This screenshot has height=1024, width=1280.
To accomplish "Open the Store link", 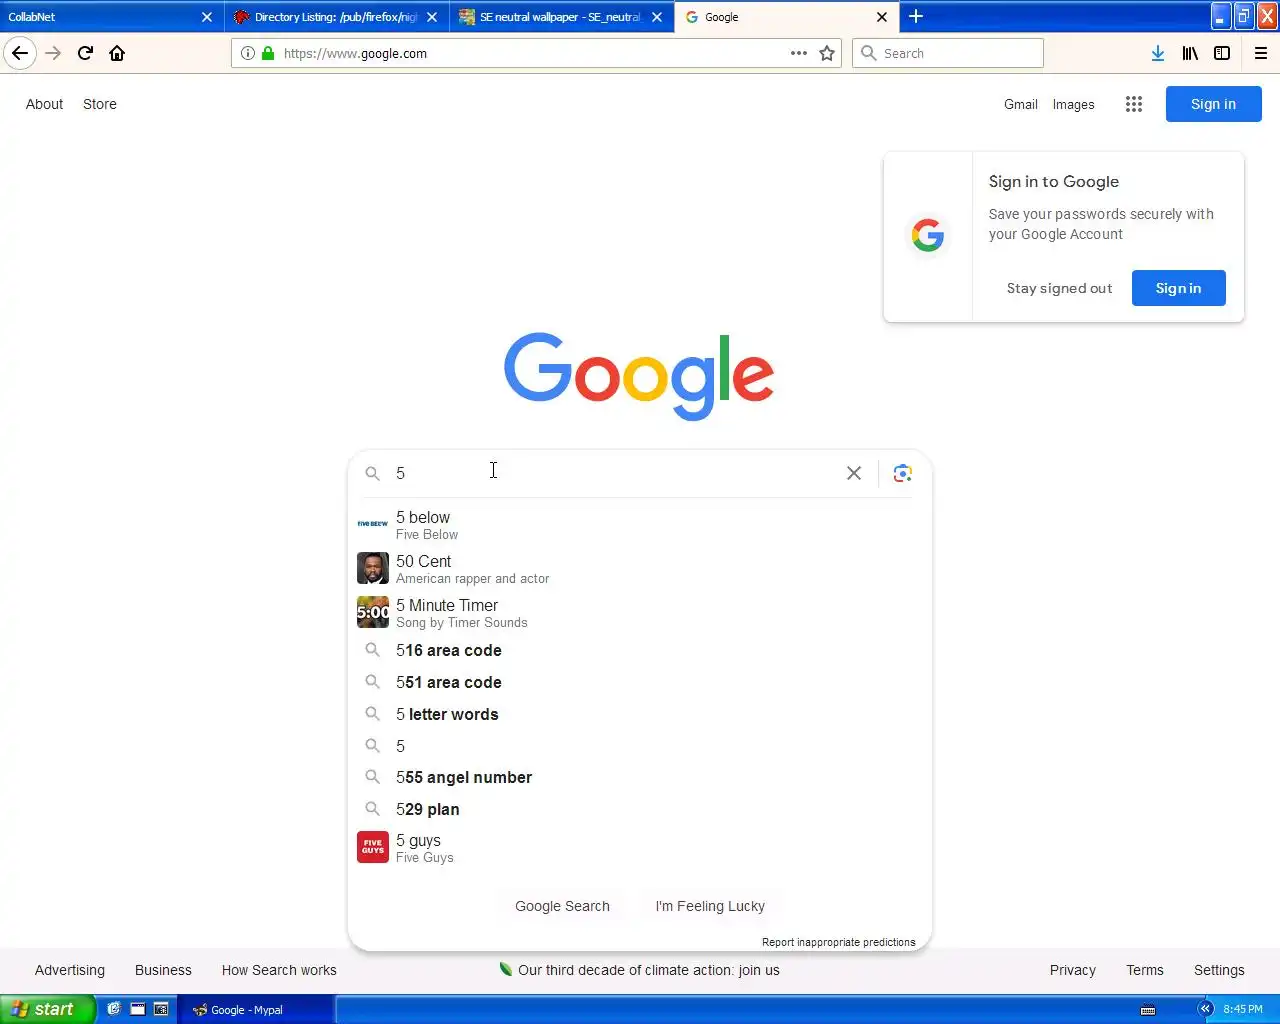I will coord(100,104).
